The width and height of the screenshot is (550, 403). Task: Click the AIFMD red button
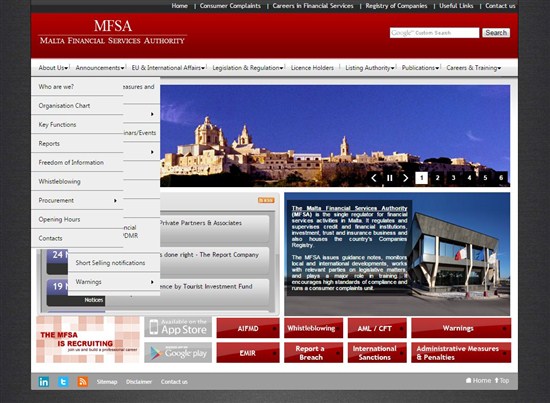pyautogui.click(x=248, y=328)
